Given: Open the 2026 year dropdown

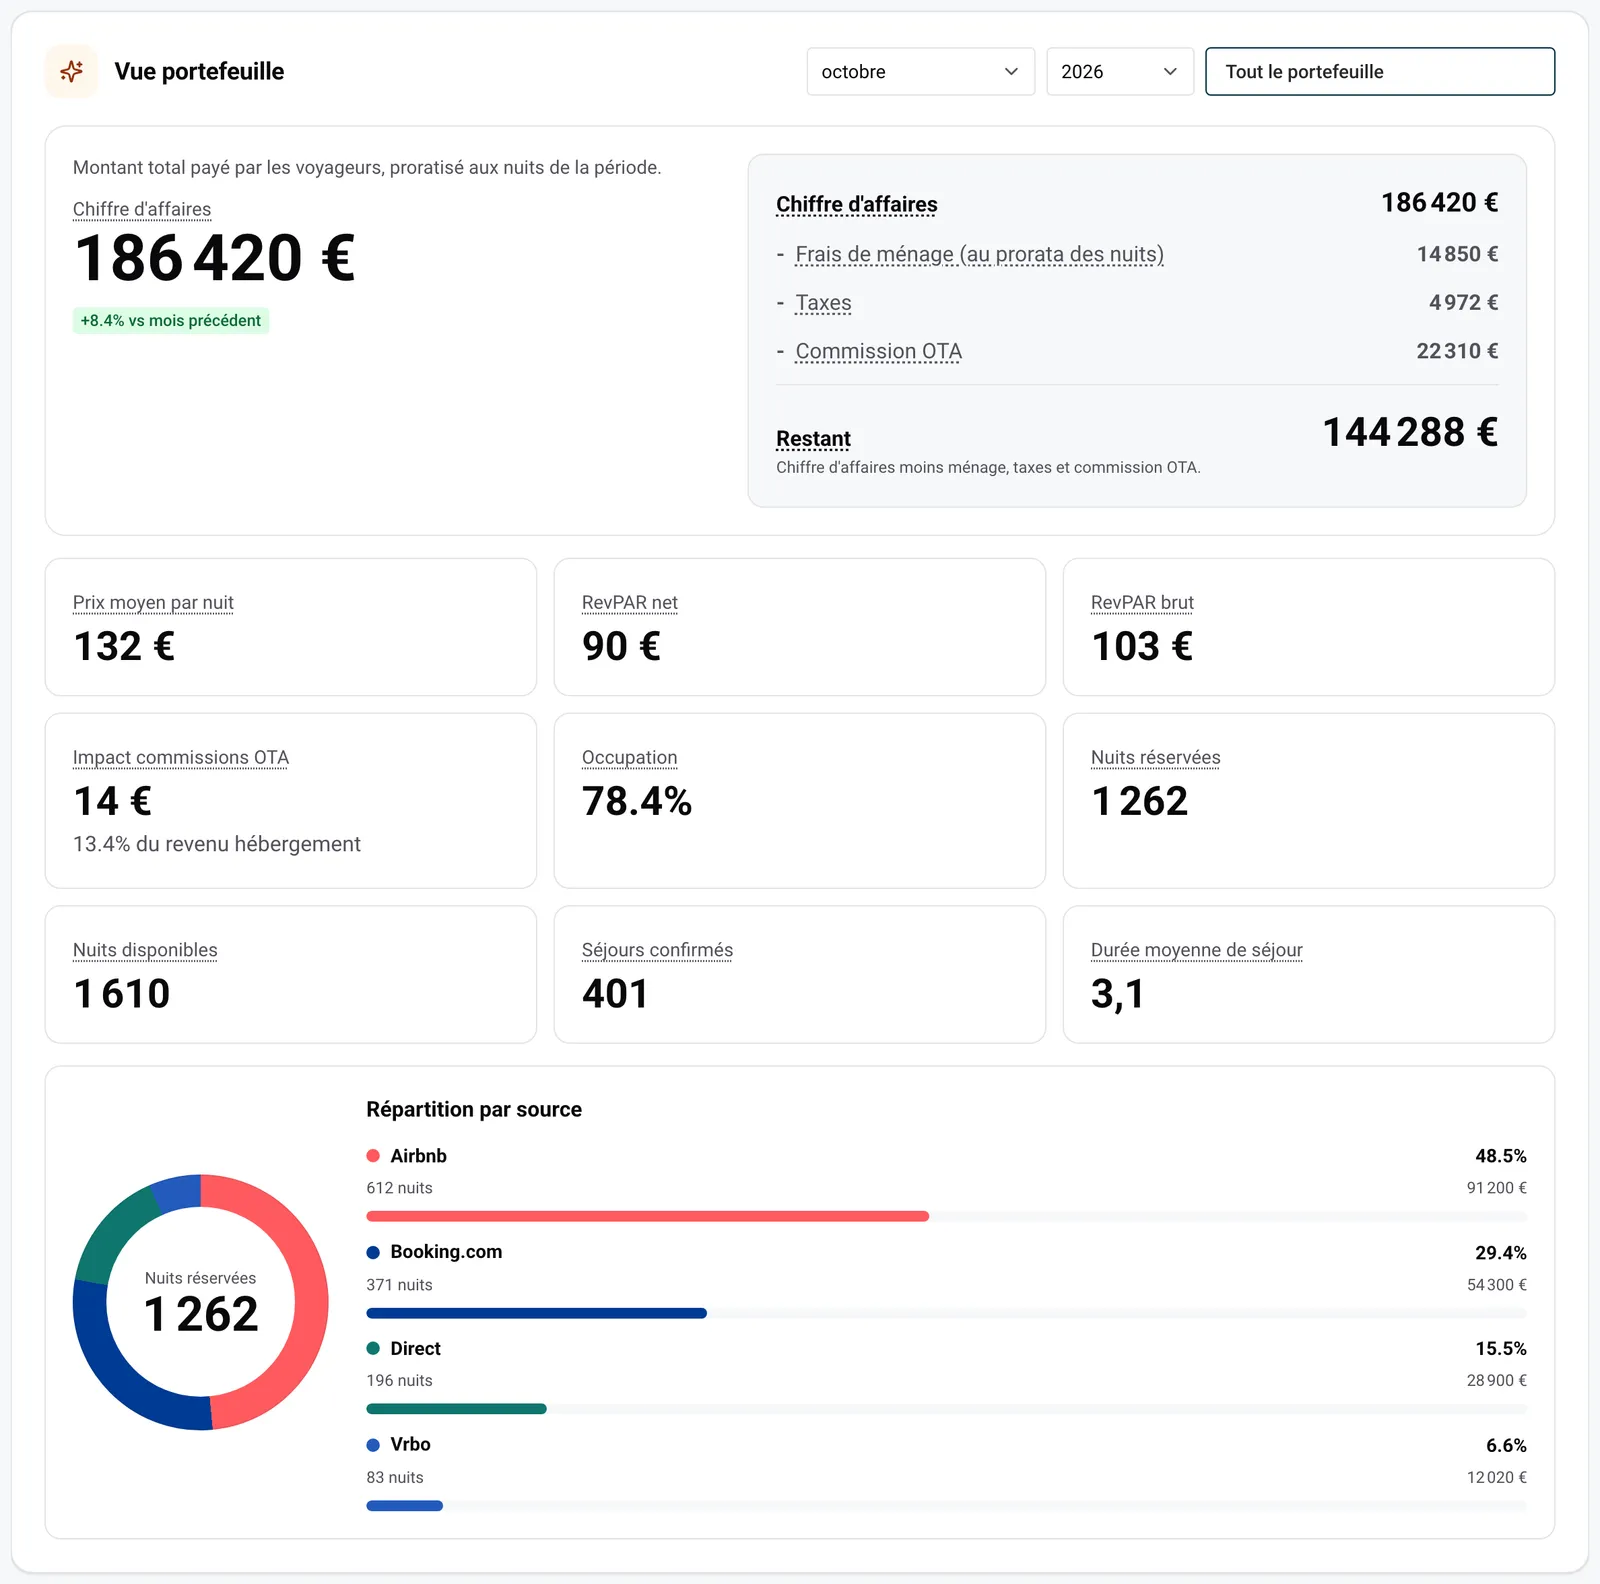Looking at the screenshot, I should click(1120, 72).
